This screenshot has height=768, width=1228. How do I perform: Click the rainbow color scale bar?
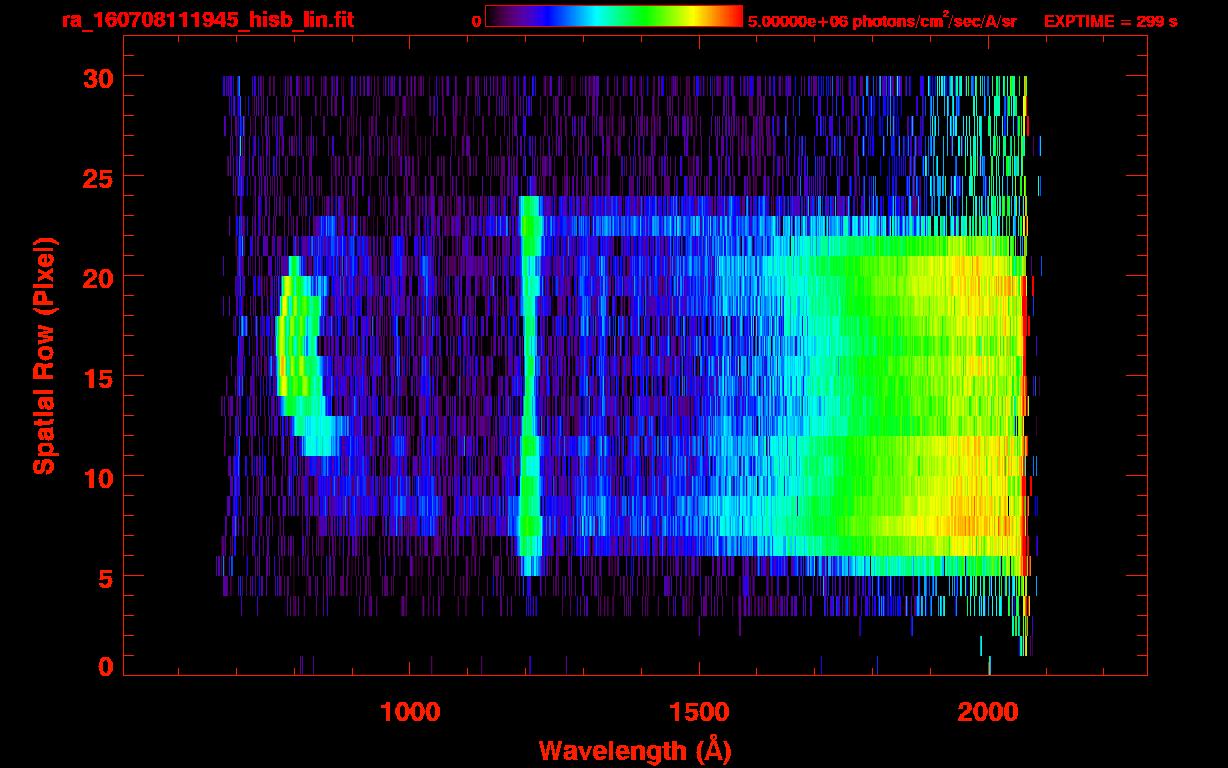coord(613,17)
